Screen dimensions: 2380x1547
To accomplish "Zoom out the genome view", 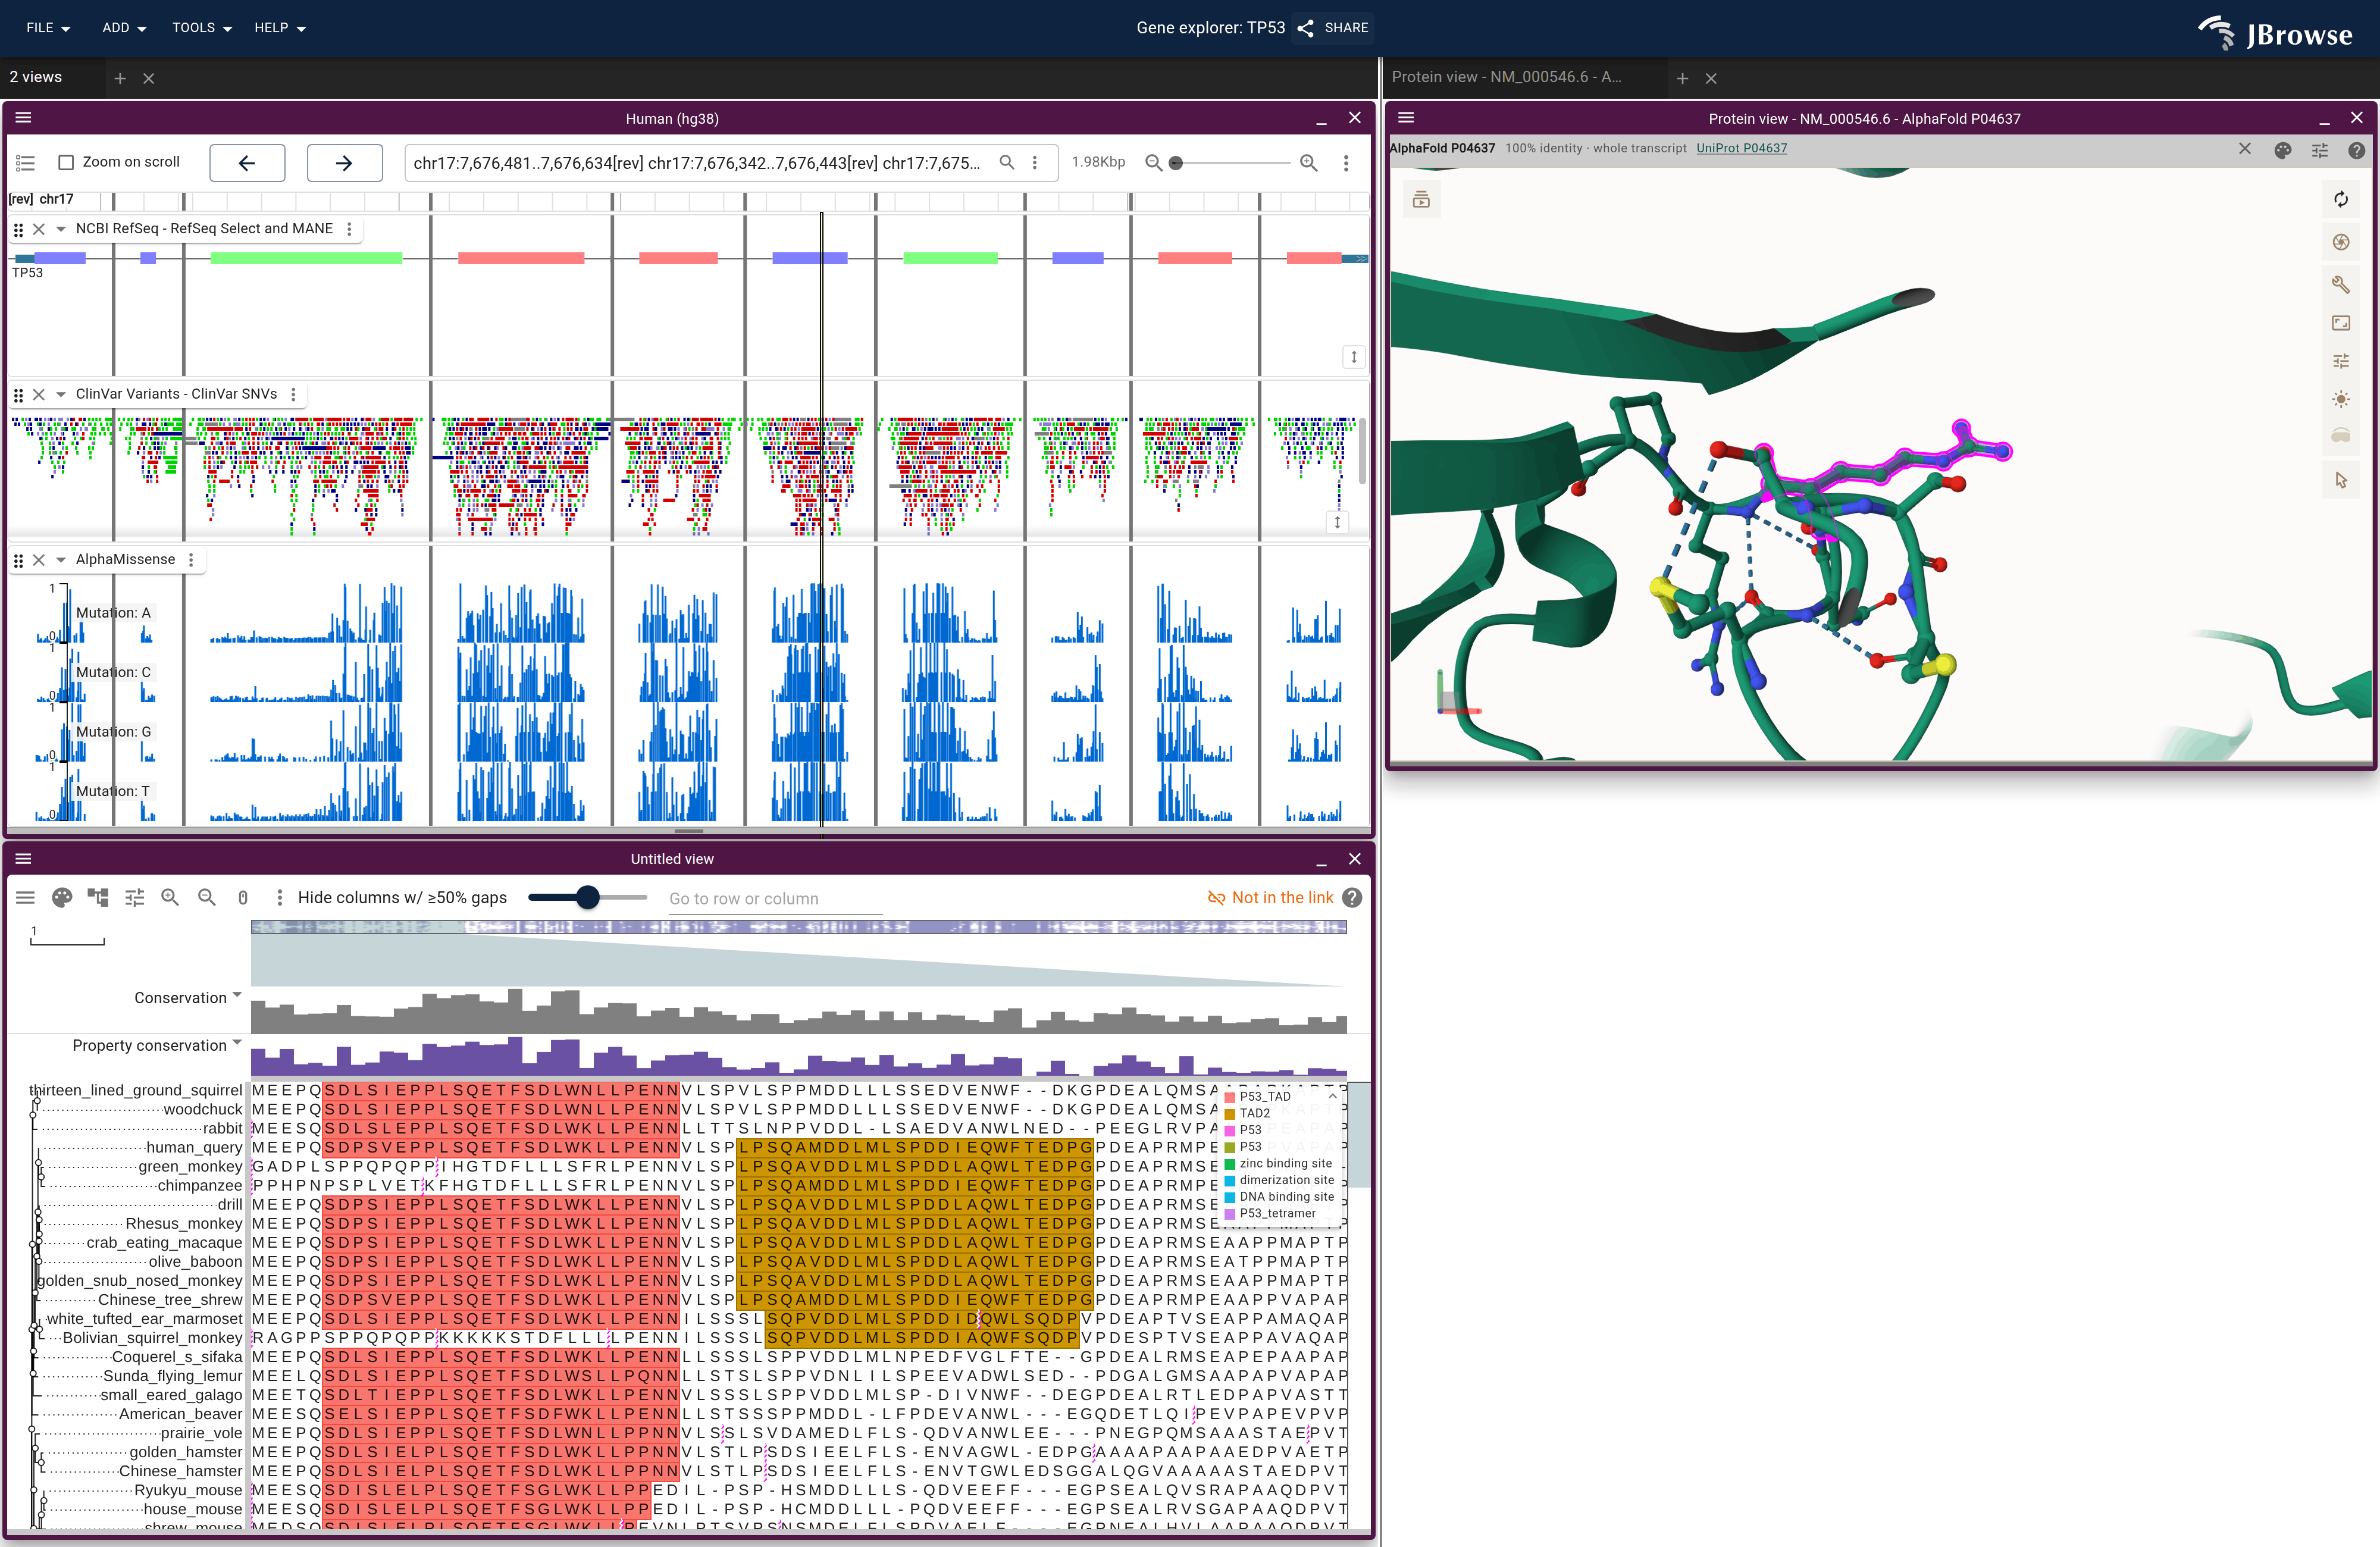I will tap(1153, 162).
